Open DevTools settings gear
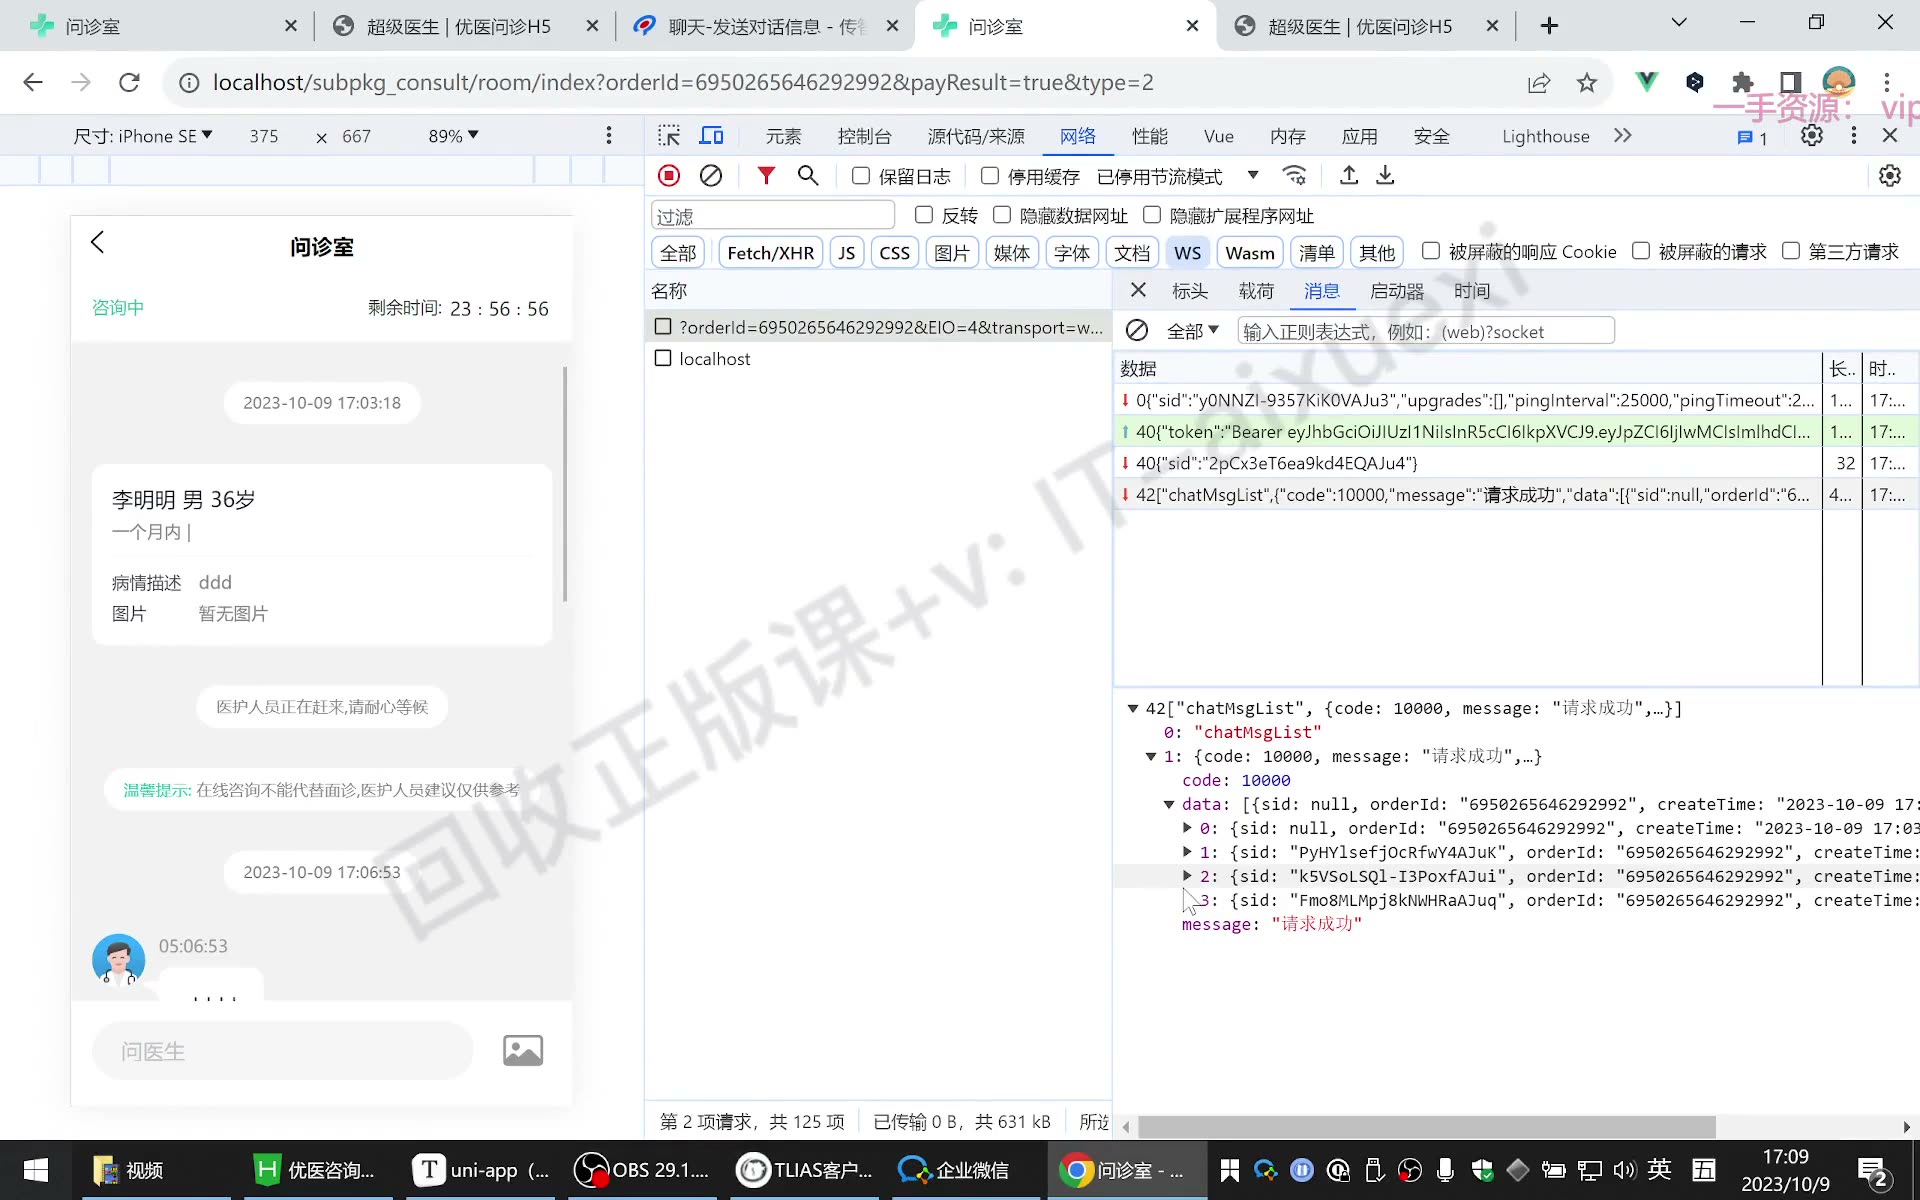The height and width of the screenshot is (1200, 1920). [x=1812, y=136]
